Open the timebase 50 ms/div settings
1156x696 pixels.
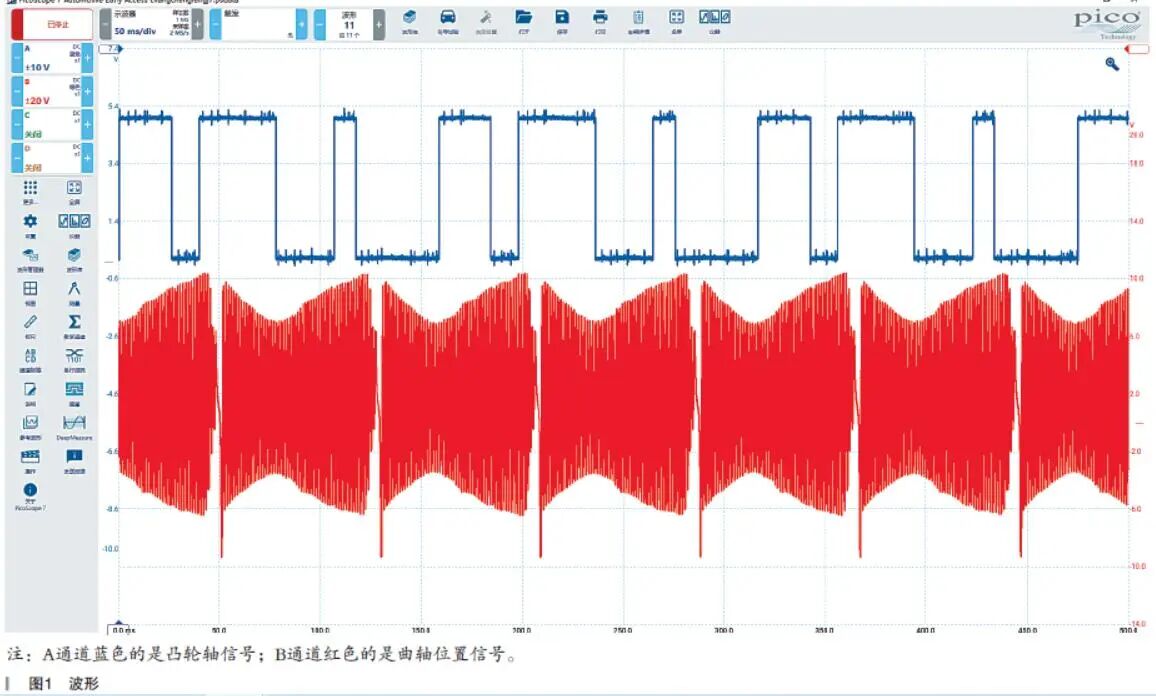click(151, 24)
